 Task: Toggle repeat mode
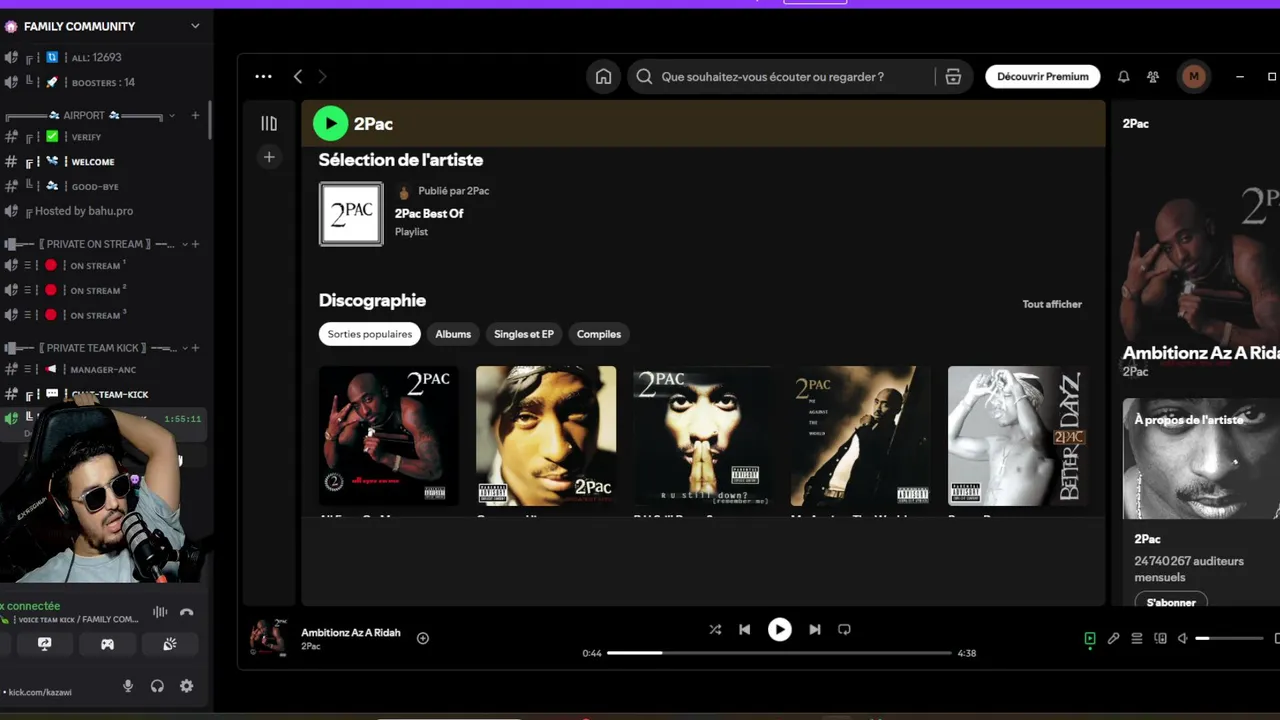[844, 629]
